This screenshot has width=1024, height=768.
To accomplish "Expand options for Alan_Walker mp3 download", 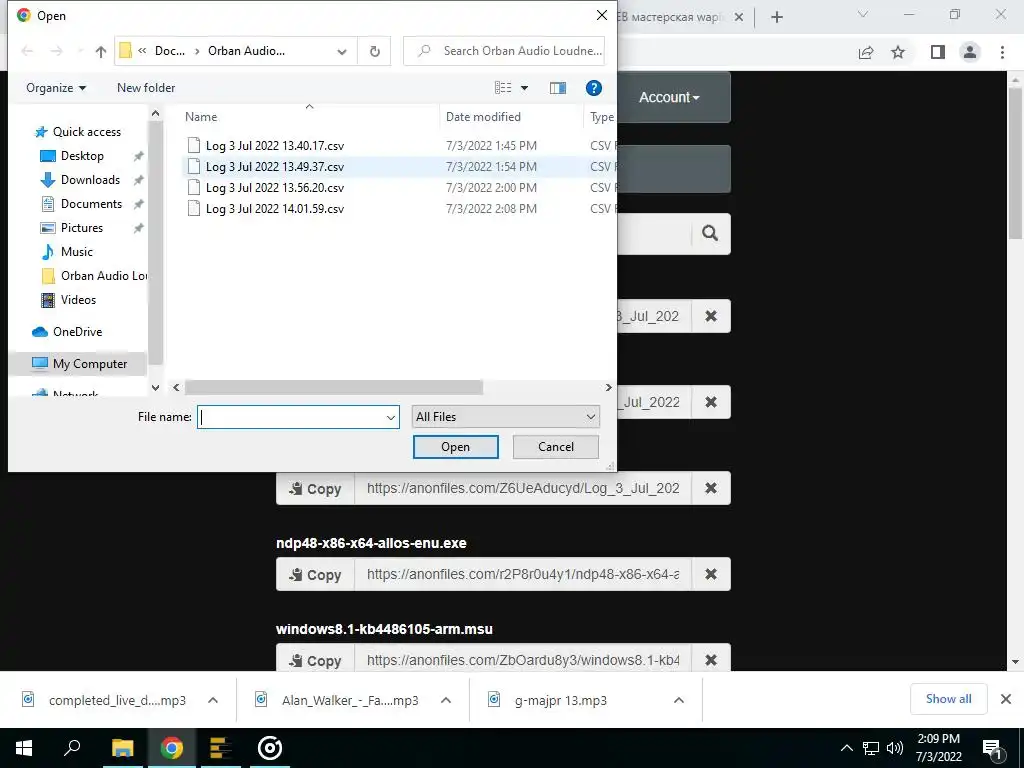I will [446, 700].
